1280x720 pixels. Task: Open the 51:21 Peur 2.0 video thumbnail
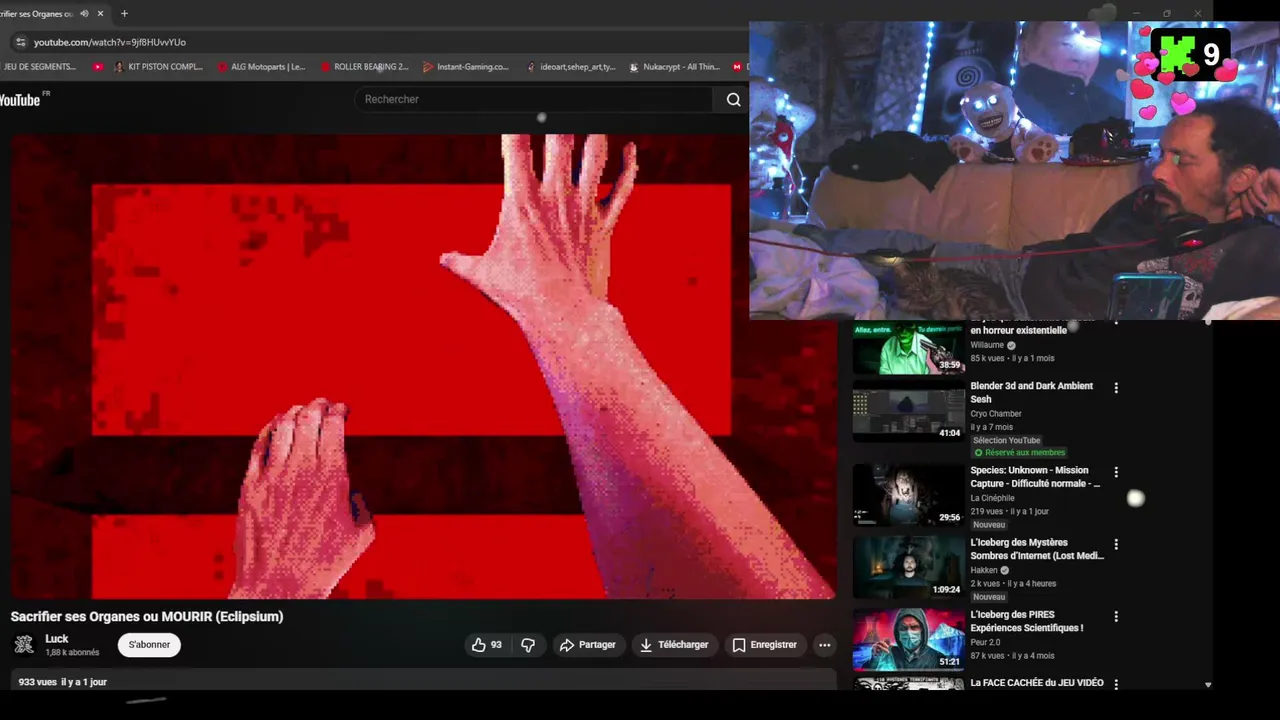coord(908,639)
